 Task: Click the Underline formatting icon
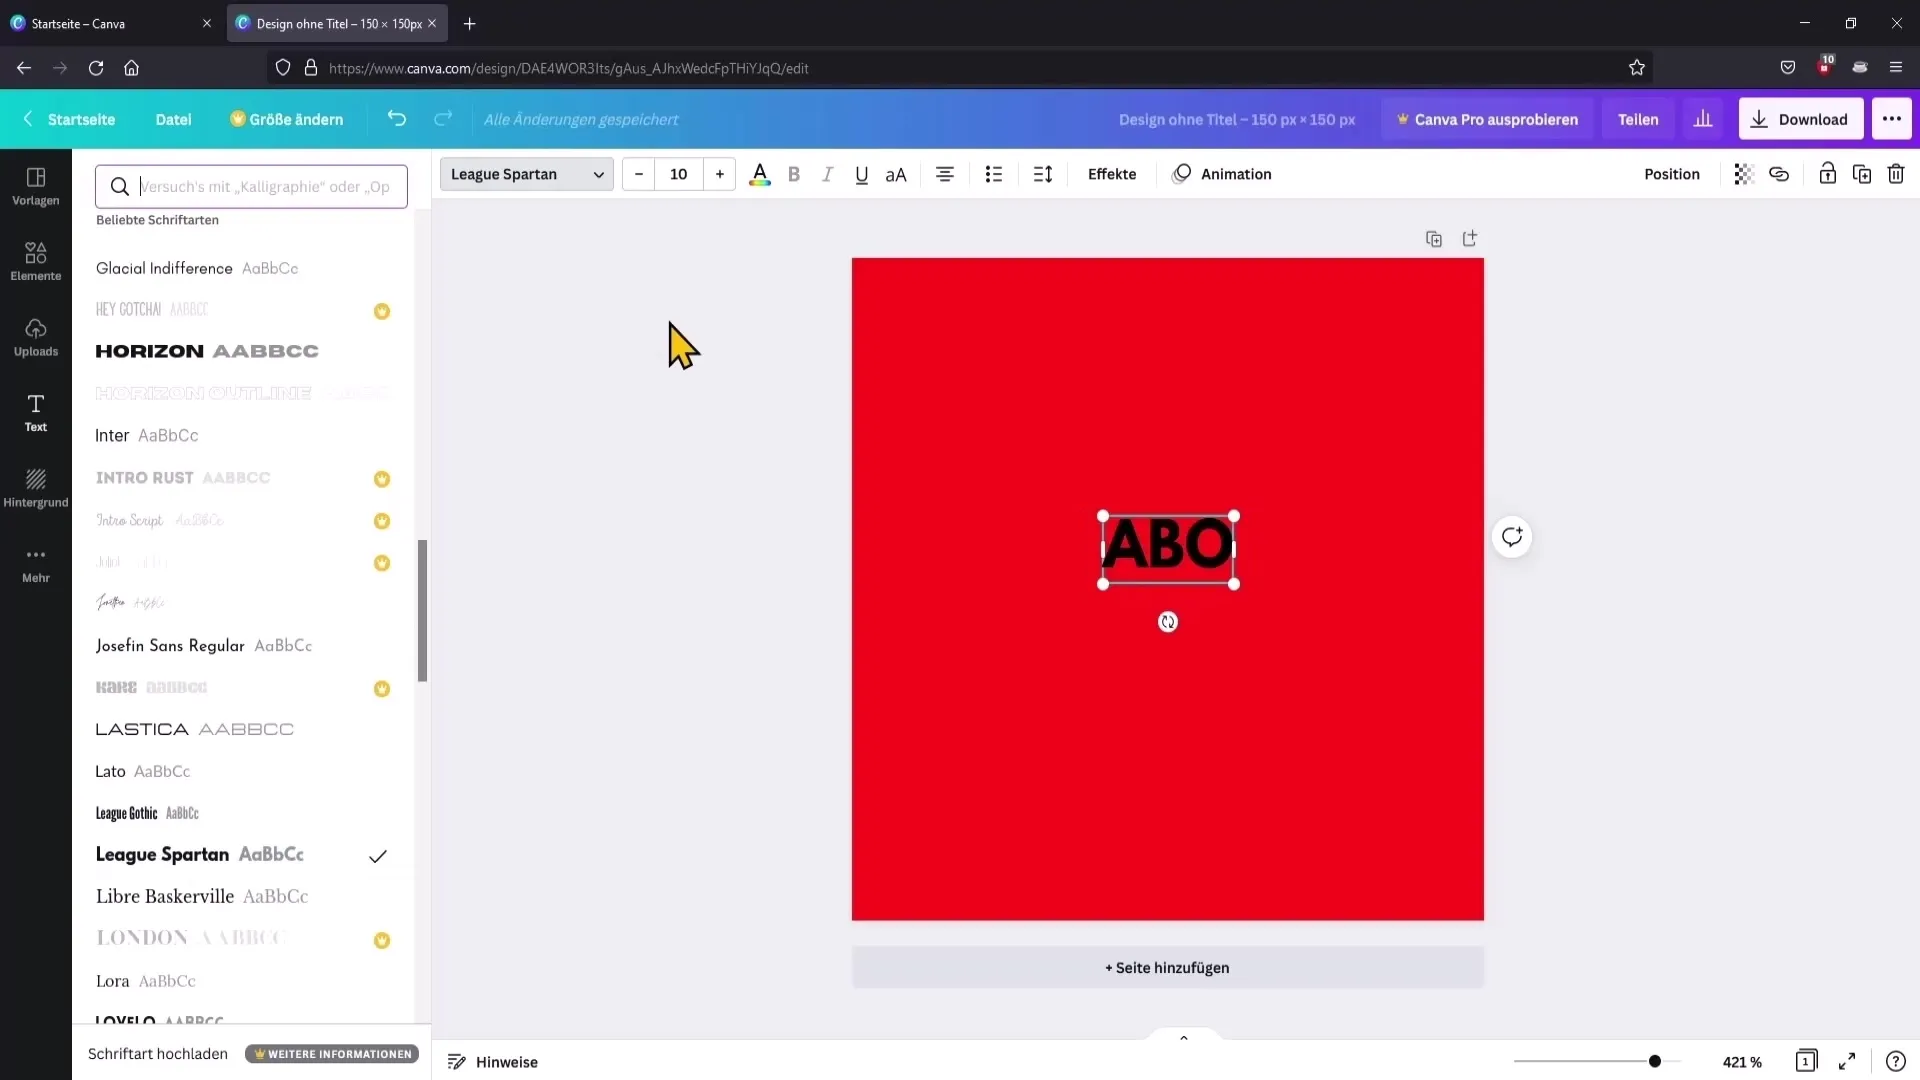(861, 173)
